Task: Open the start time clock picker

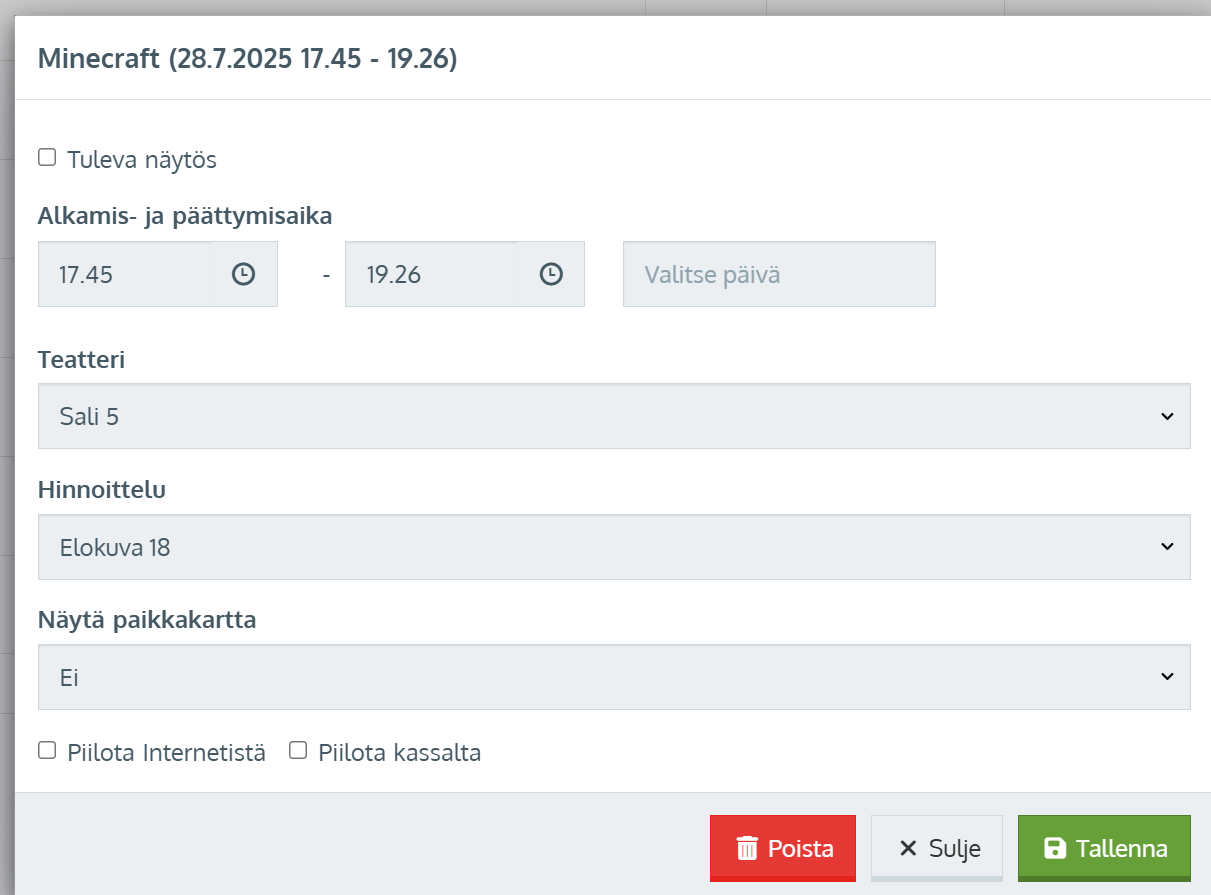Action: 243,274
